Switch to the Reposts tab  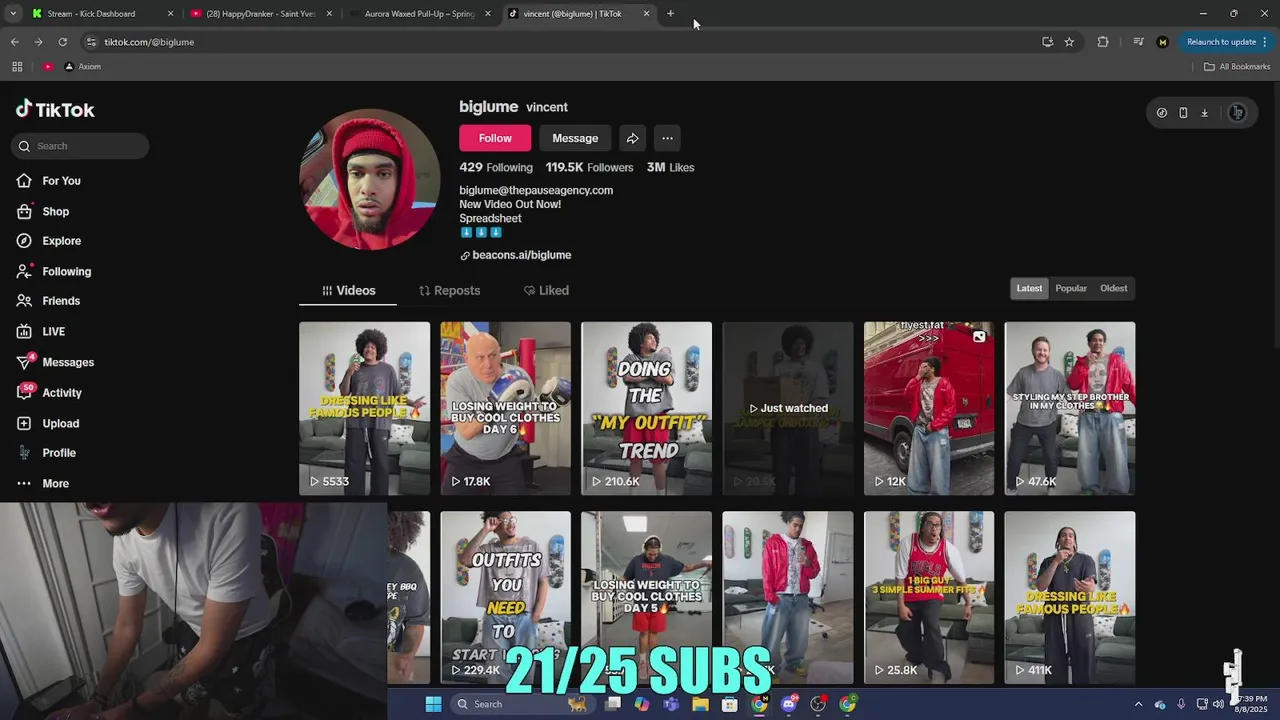[x=449, y=291]
